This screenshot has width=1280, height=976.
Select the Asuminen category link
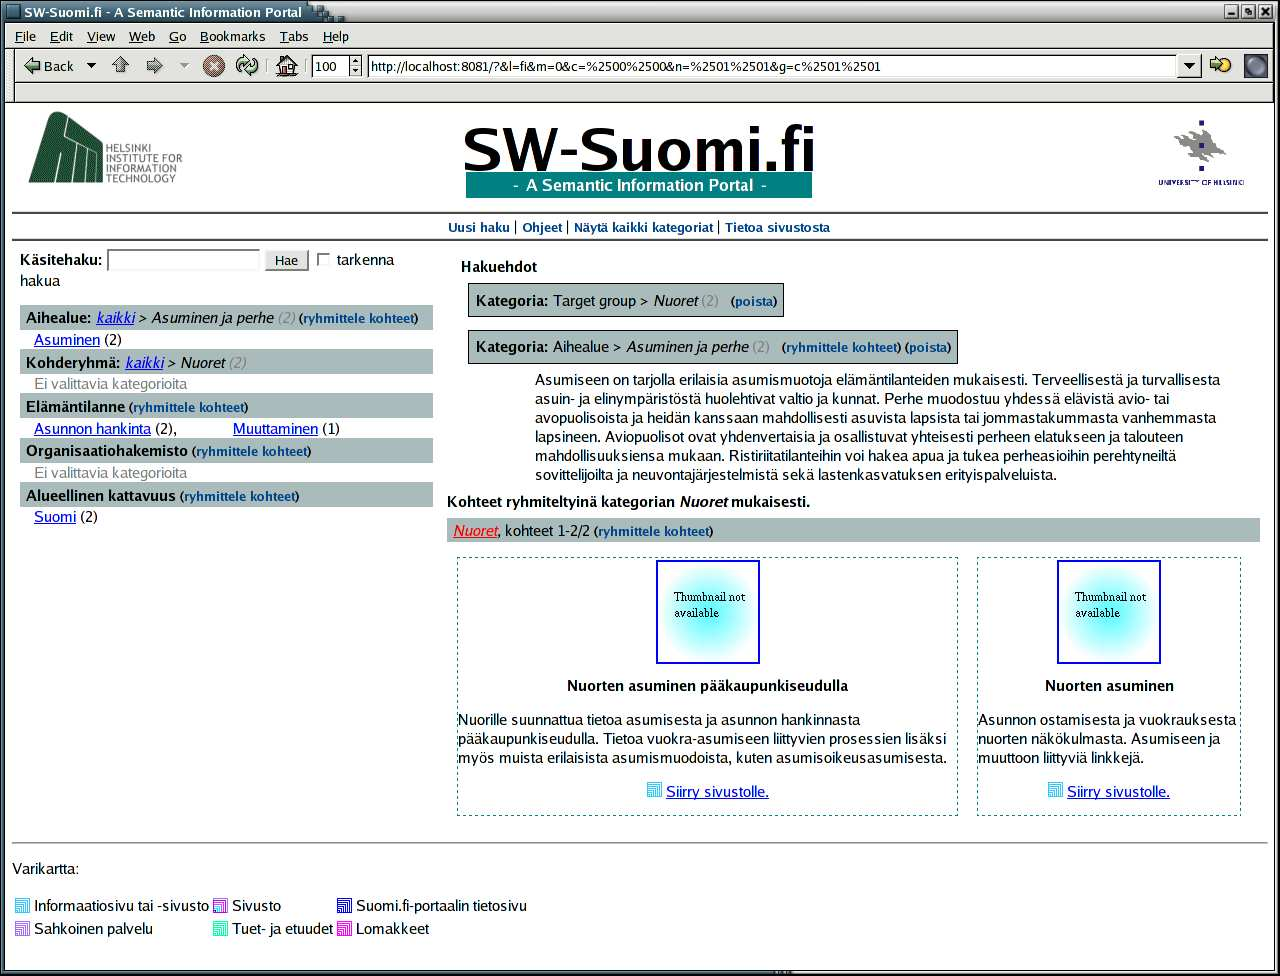[x=67, y=340]
